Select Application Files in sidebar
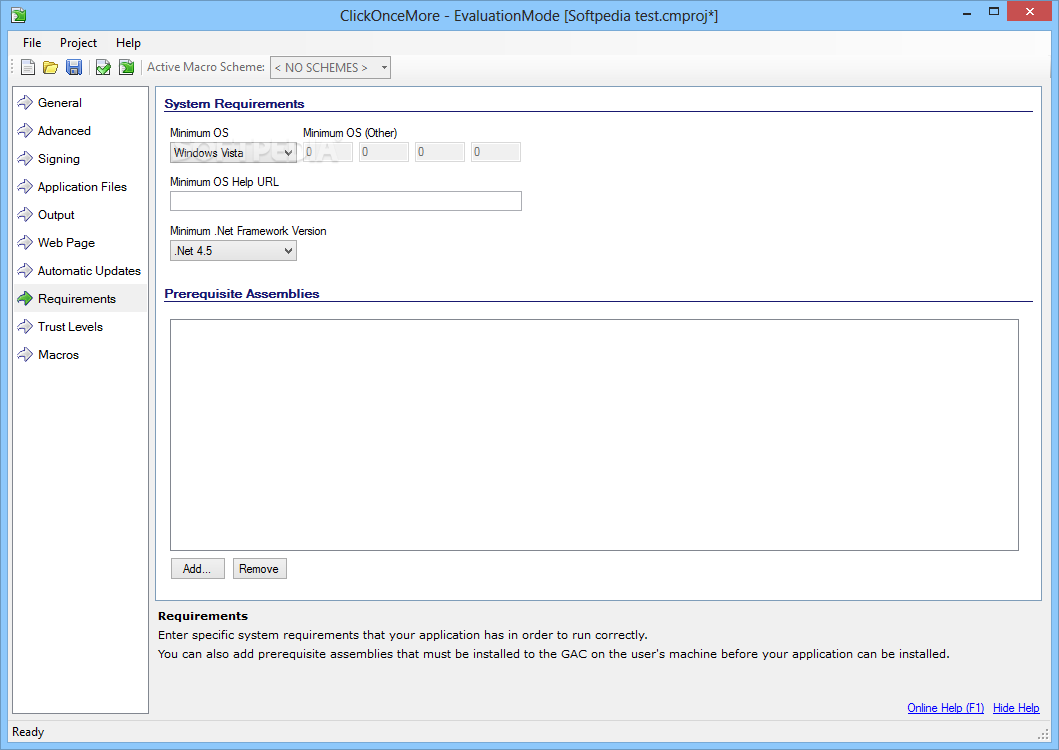The width and height of the screenshot is (1059, 750). point(80,186)
